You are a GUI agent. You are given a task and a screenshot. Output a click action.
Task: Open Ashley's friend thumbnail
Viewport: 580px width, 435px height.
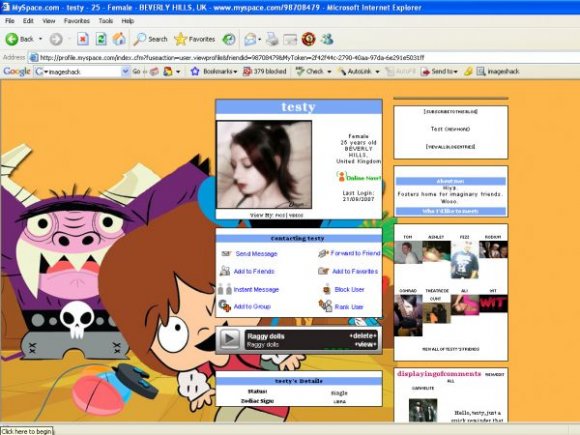tap(436, 251)
